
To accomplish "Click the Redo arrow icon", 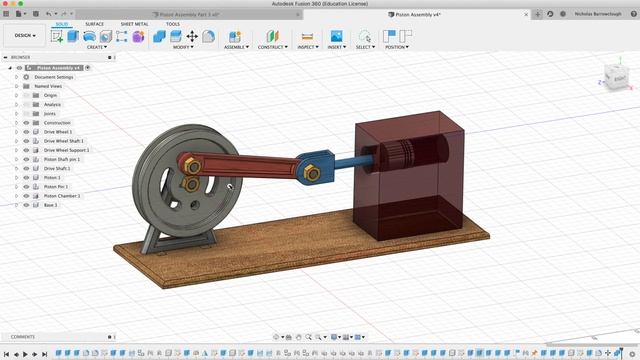I will [64, 14].
